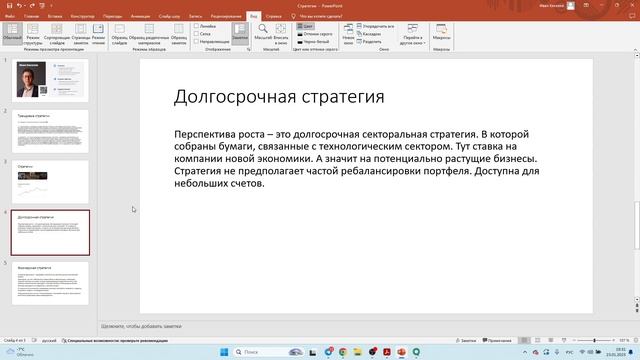
Task: Open the Undo history dropdown arrow
Action: 24,6
